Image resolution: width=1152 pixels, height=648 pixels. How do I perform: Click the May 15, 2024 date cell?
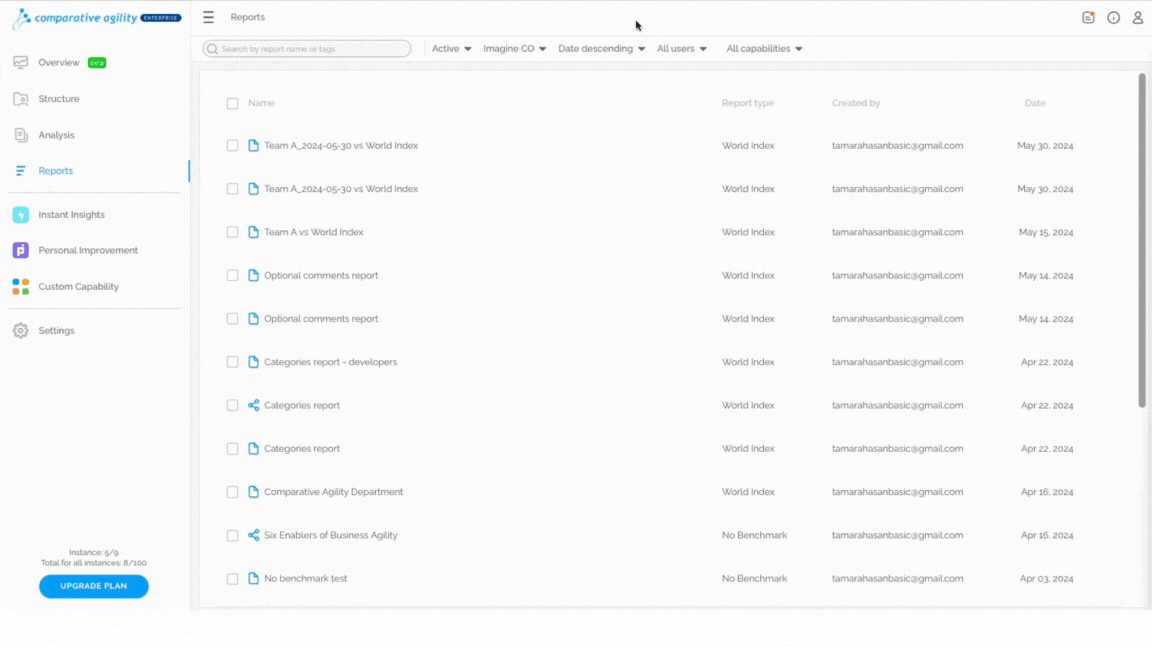pyautogui.click(x=1046, y=232)
